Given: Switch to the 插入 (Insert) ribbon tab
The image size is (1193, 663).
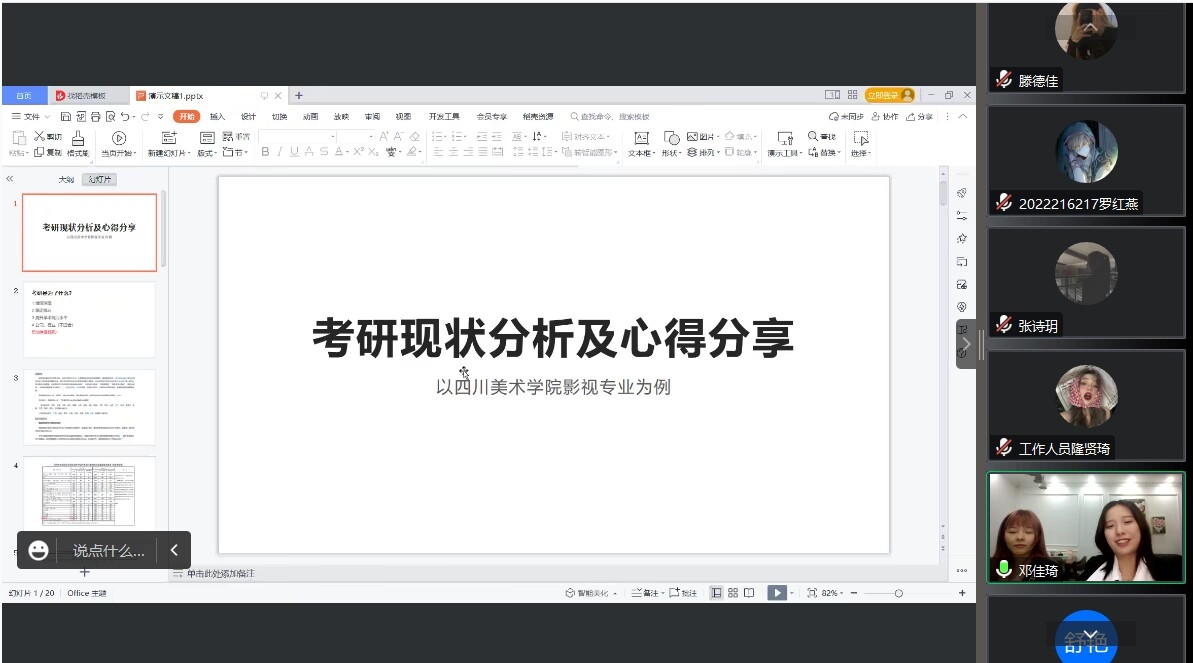Looking at the screenshot, I should pos(217,117).
